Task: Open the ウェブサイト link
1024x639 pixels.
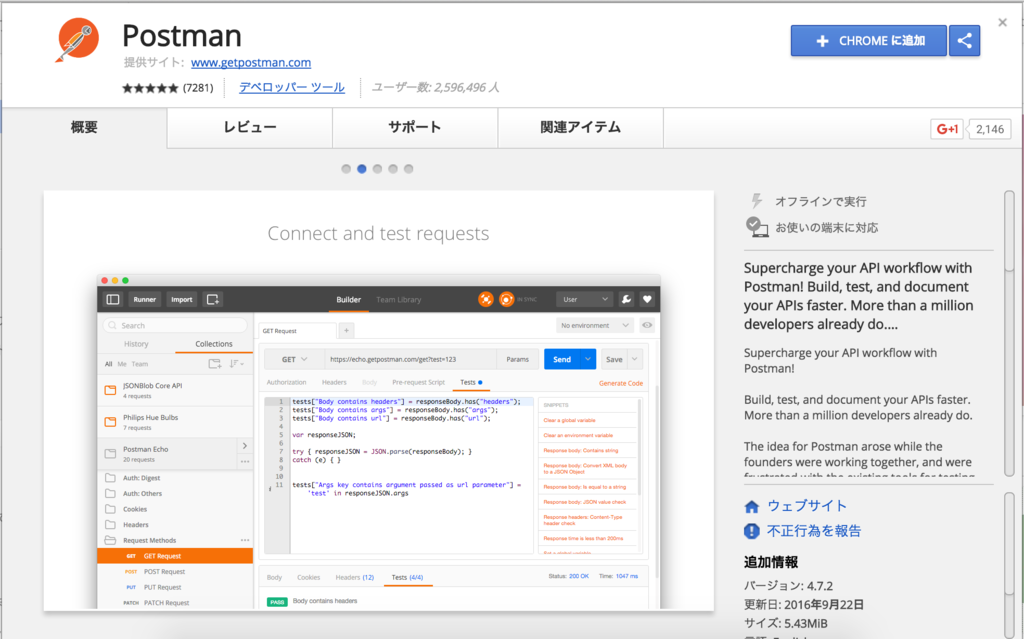Action: [807, 506]
